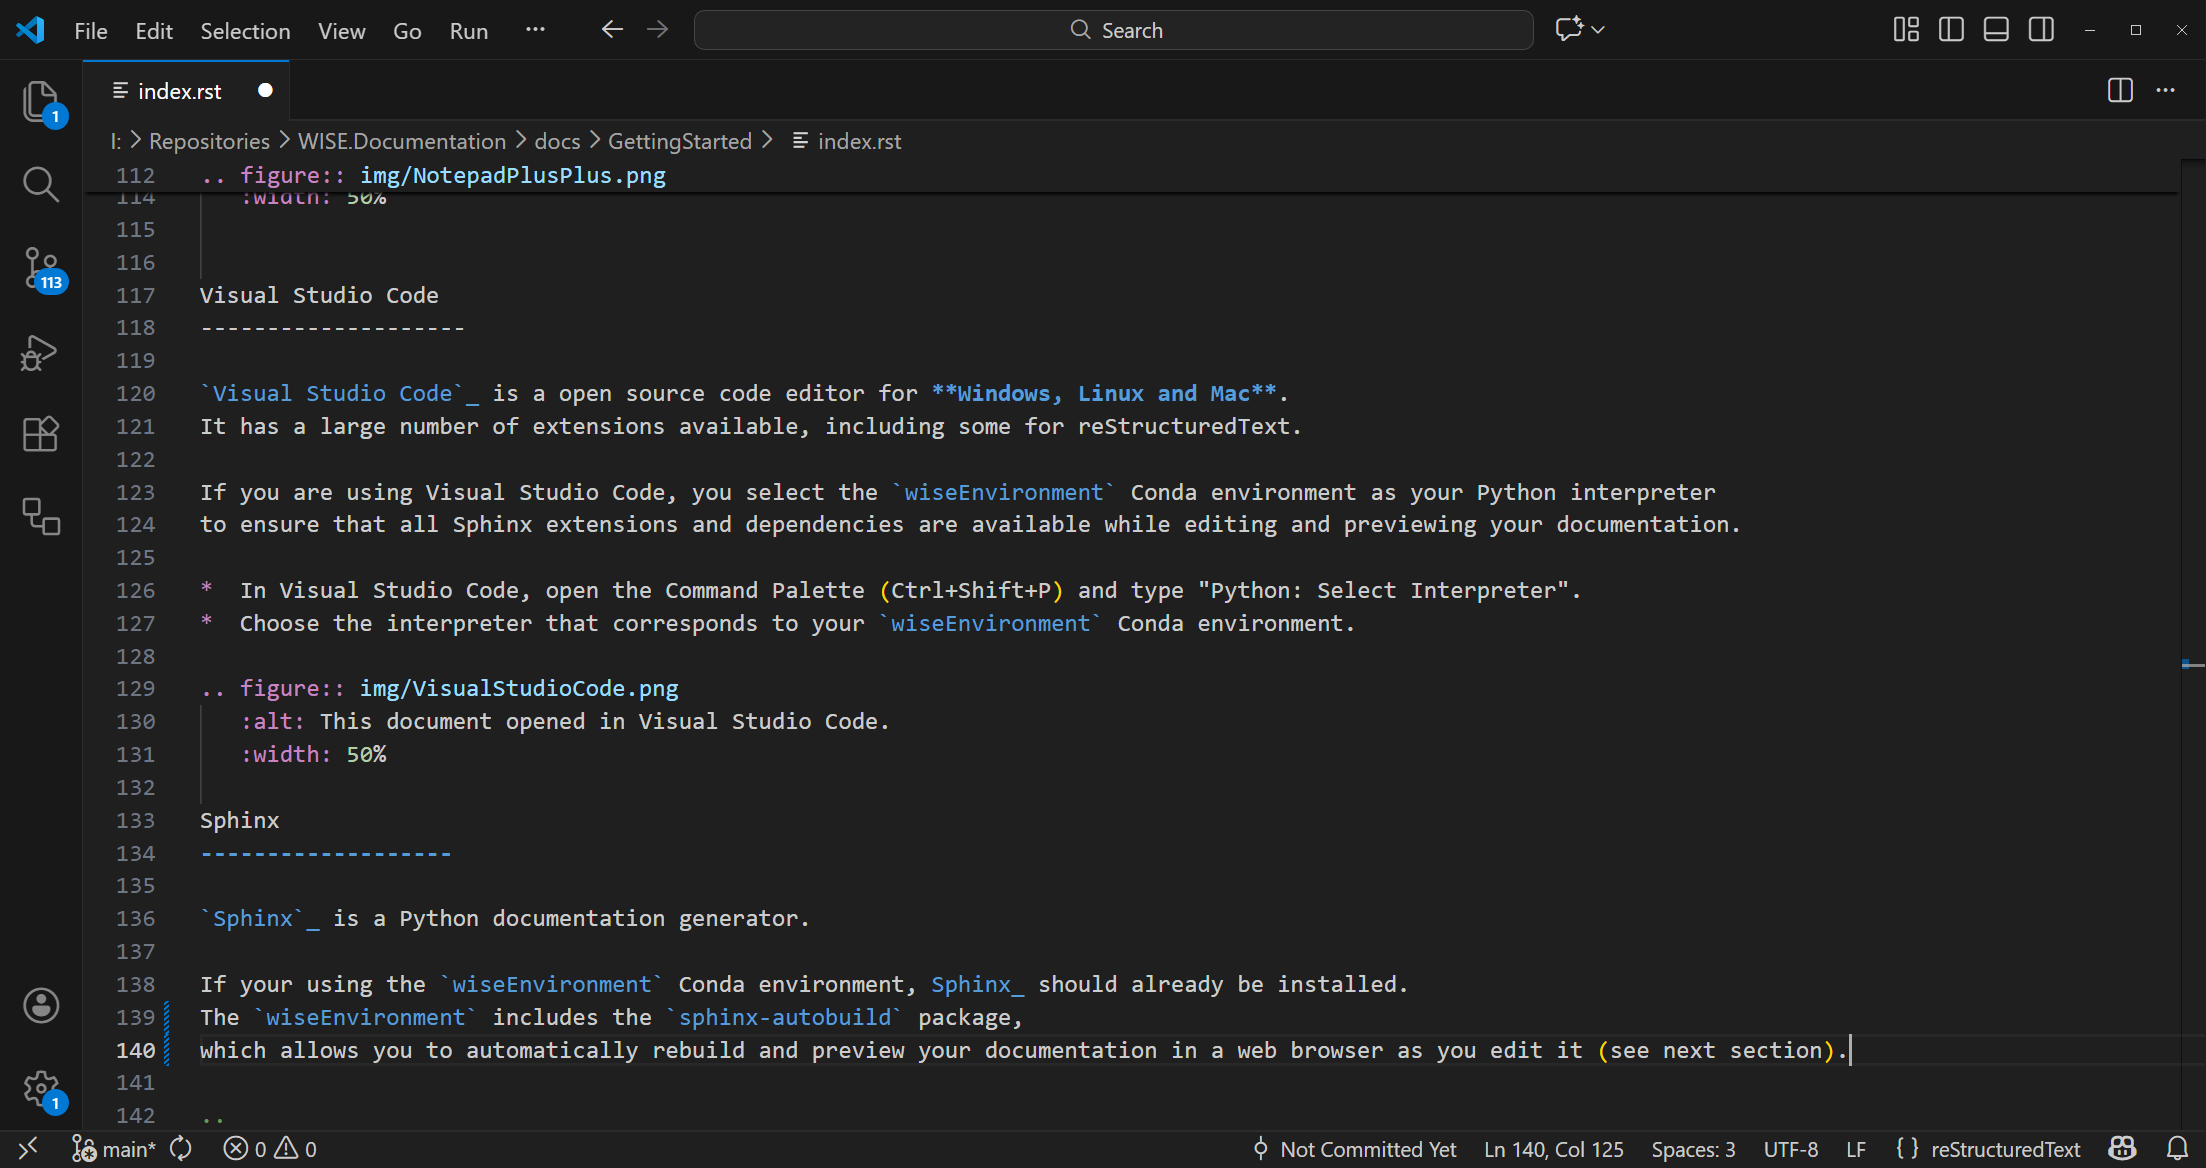Screen dimensions: 2206x1168
Task: Toggle the bottom panel visibility
Action: pos(1996,30)
